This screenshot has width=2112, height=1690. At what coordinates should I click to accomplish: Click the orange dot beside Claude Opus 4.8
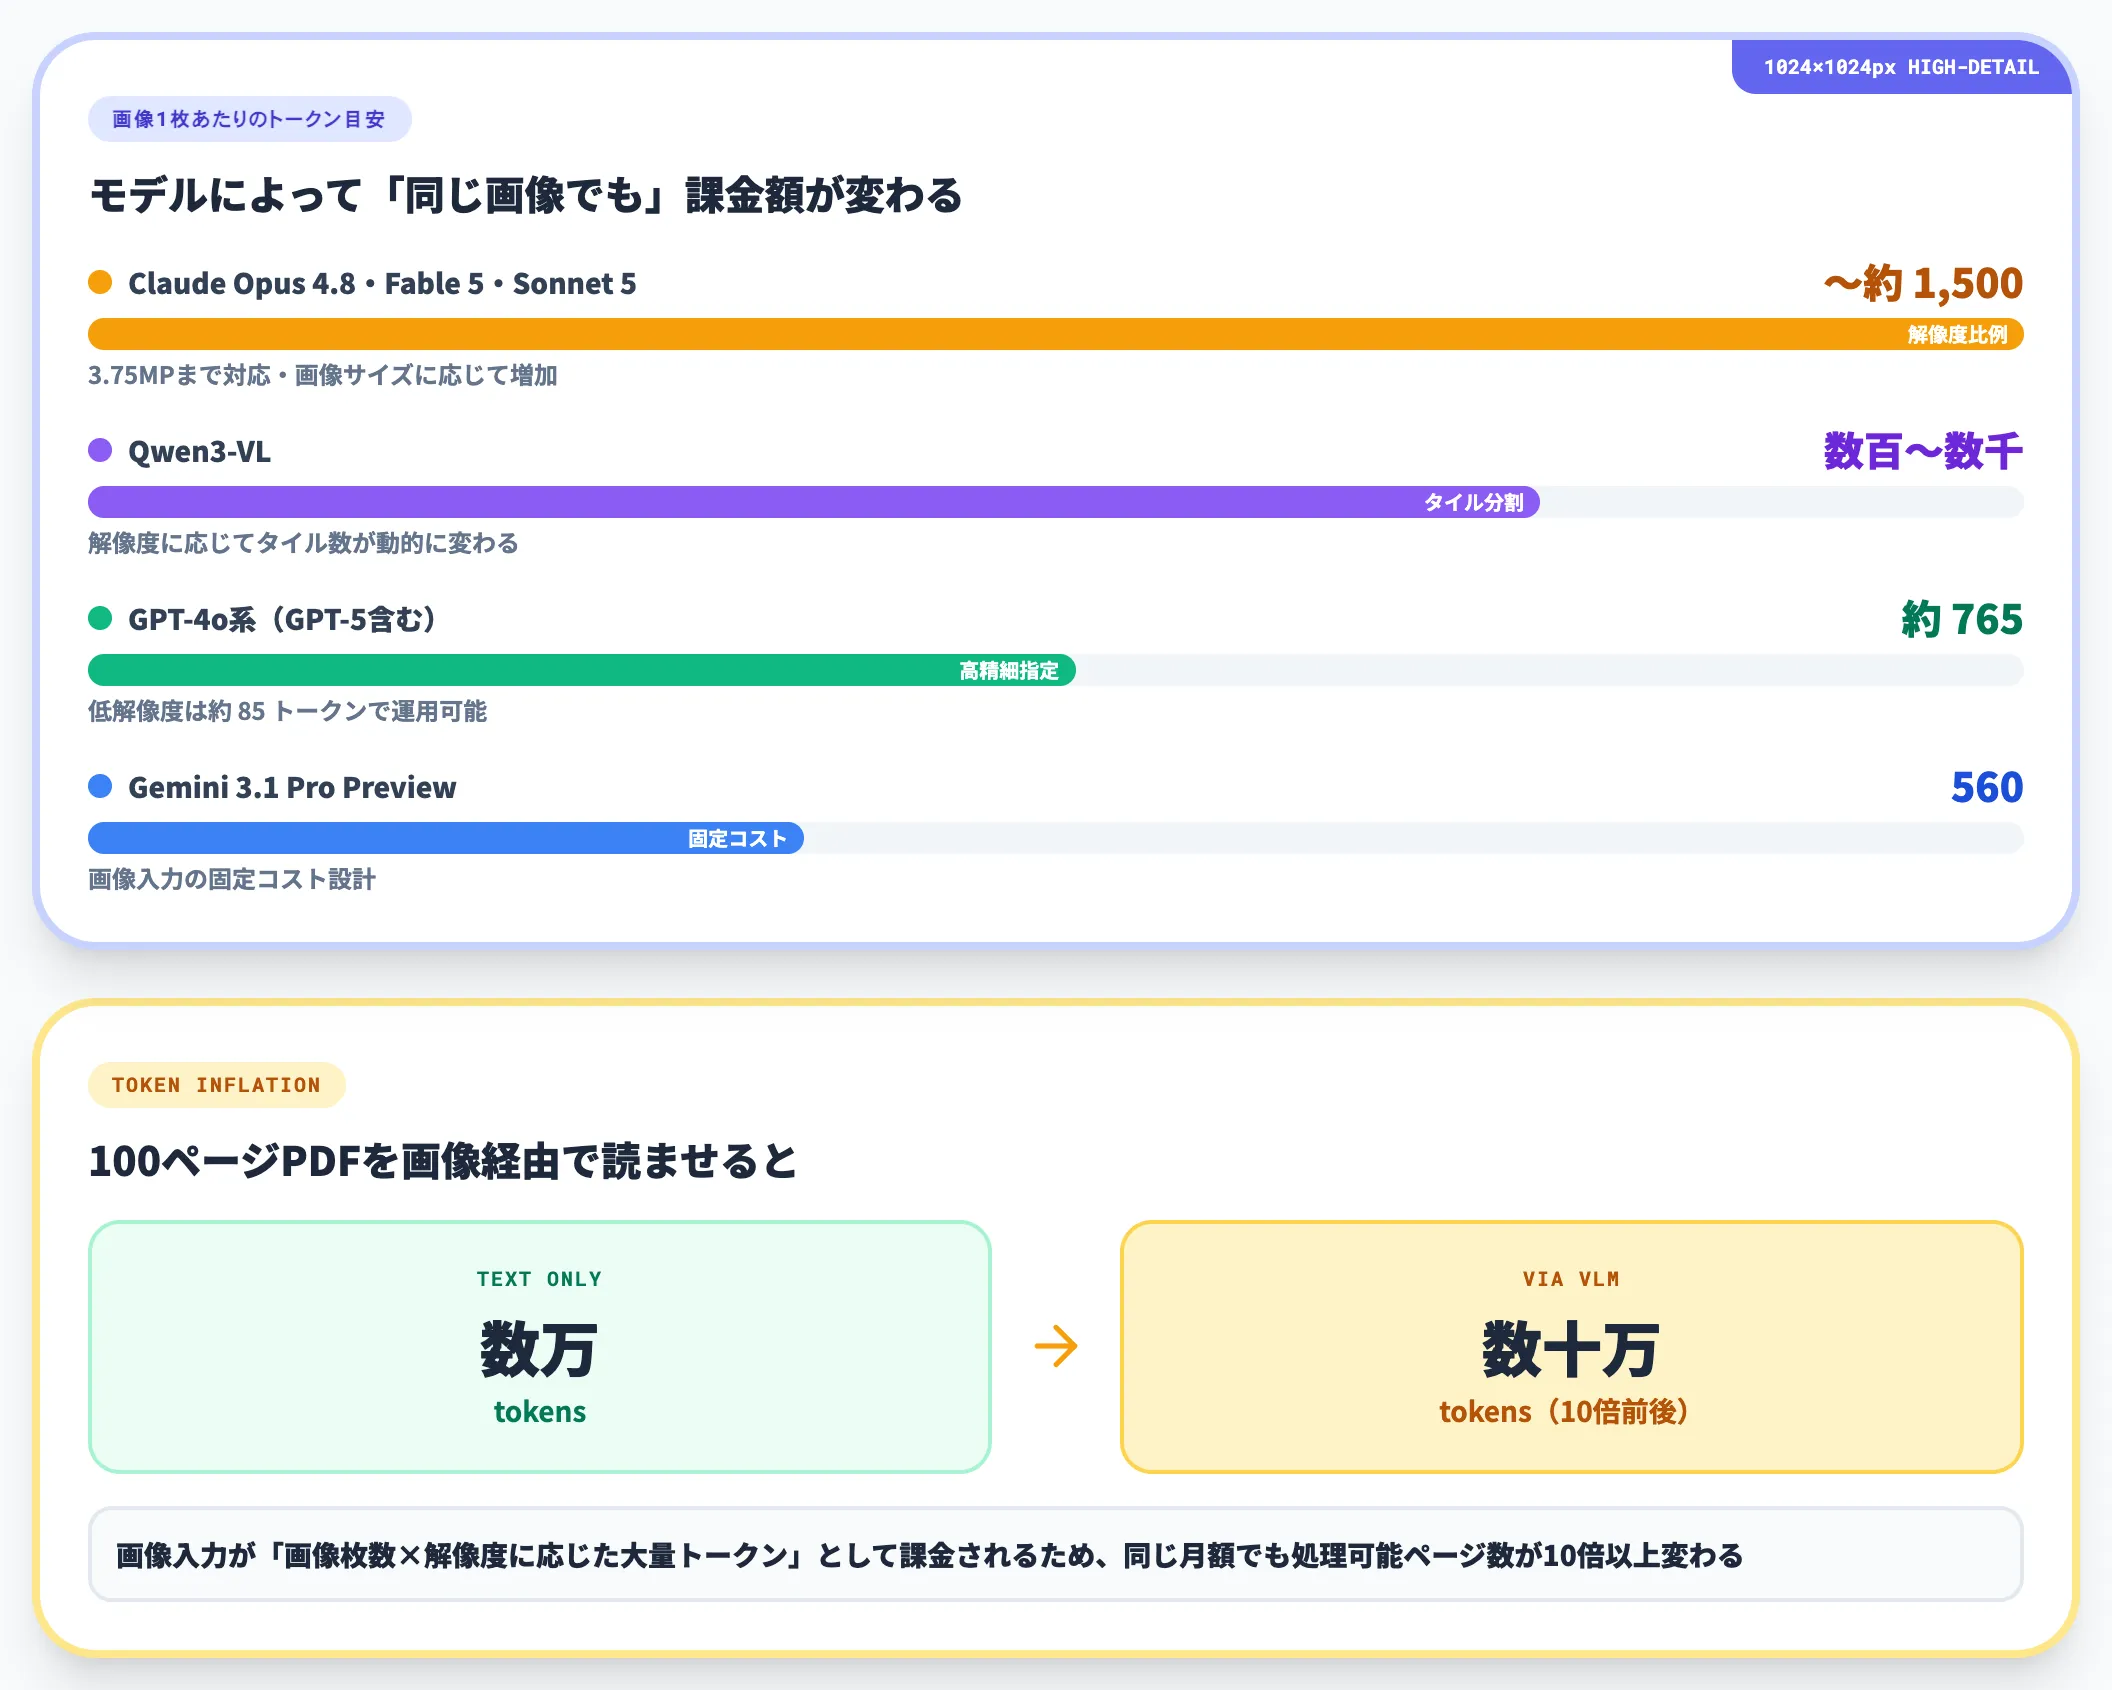(100, 283)
